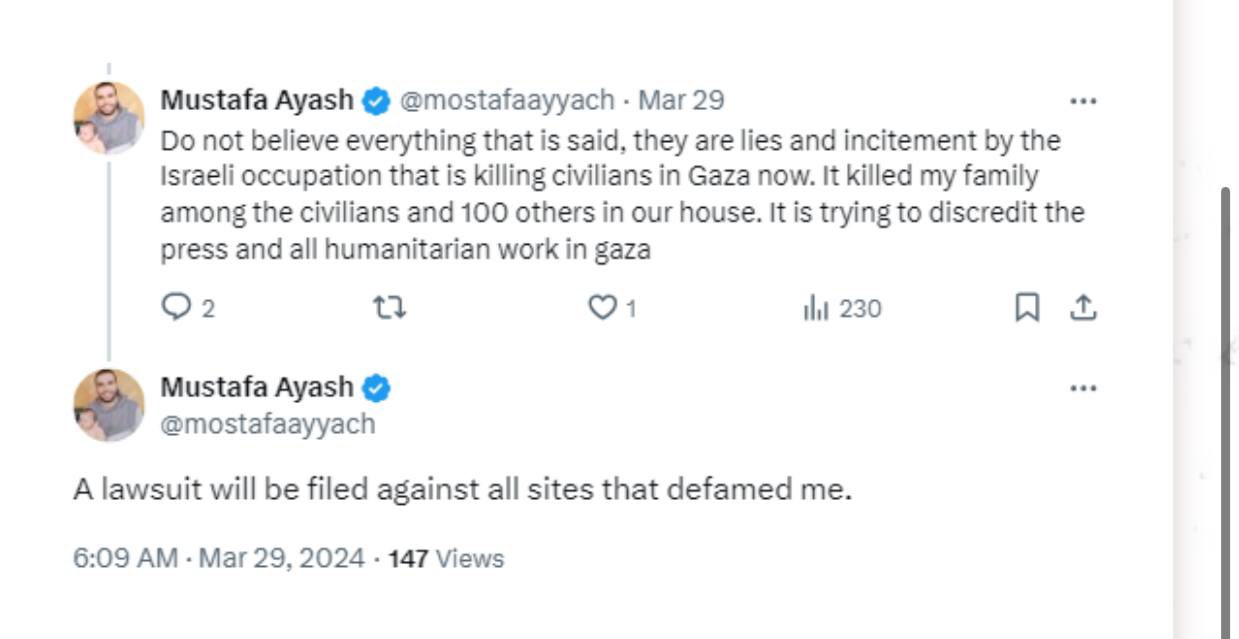
Task: Open second tweet's profile avatar
Action: 109,405
